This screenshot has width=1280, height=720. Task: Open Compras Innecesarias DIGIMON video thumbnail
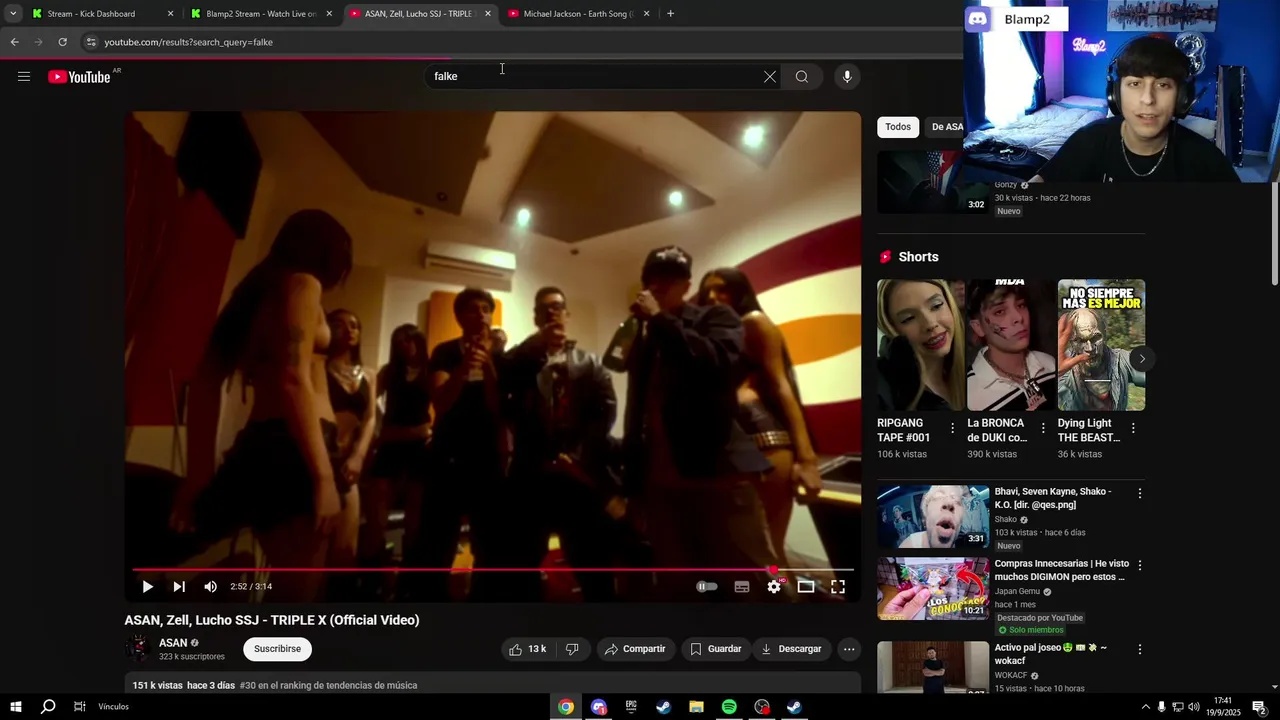[933, 589]
